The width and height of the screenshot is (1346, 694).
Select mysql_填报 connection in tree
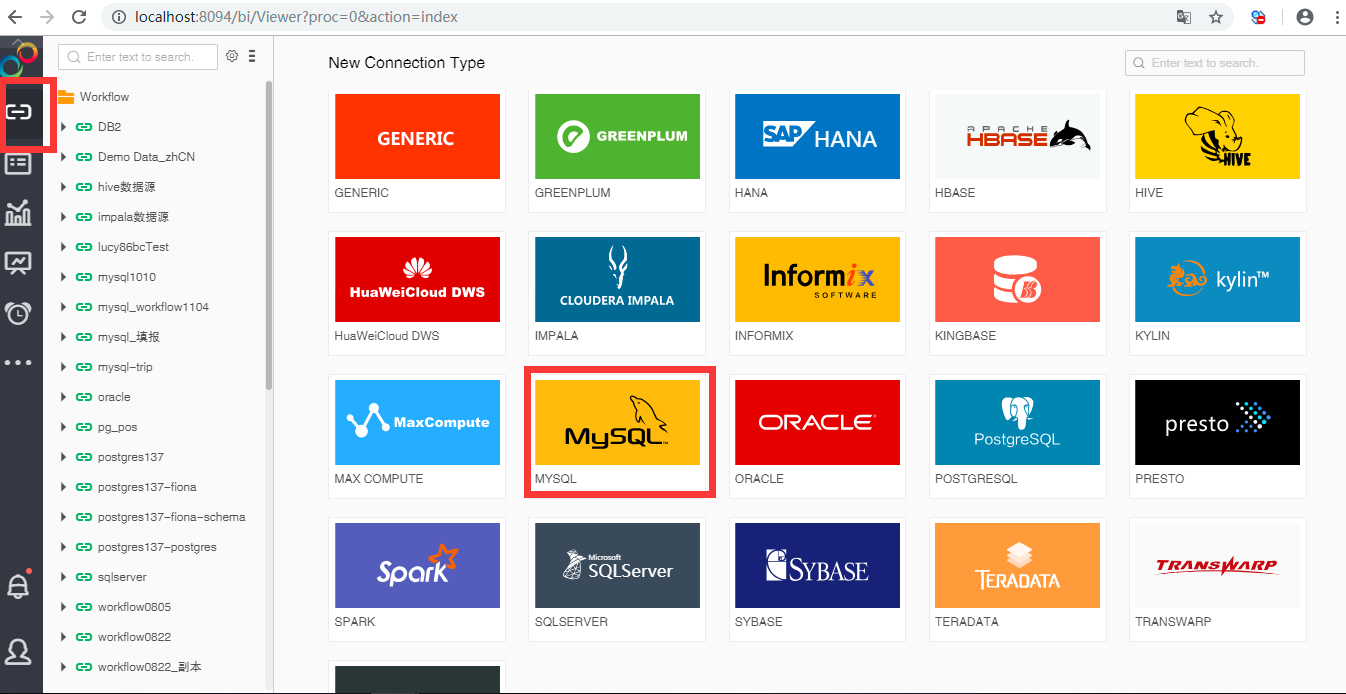click(x=129, y=337)
